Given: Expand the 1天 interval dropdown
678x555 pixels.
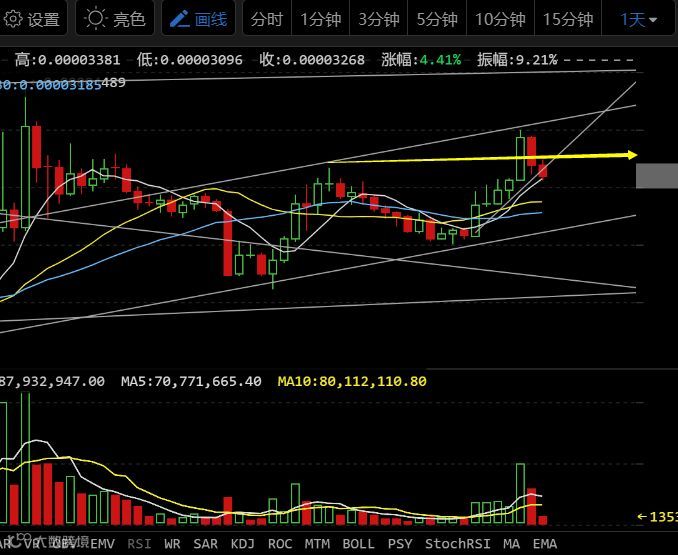Looking at the screenshot, I should pyautogui.click(x=639, y=19).
